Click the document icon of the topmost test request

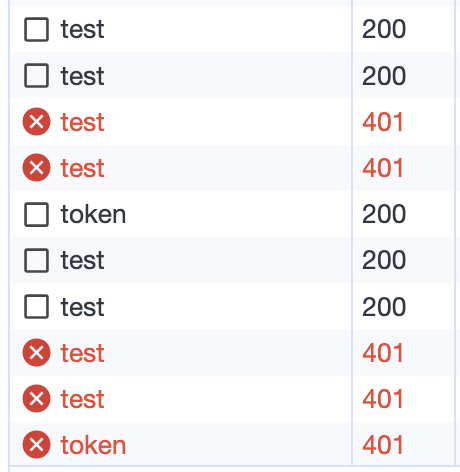click(37, 29)
